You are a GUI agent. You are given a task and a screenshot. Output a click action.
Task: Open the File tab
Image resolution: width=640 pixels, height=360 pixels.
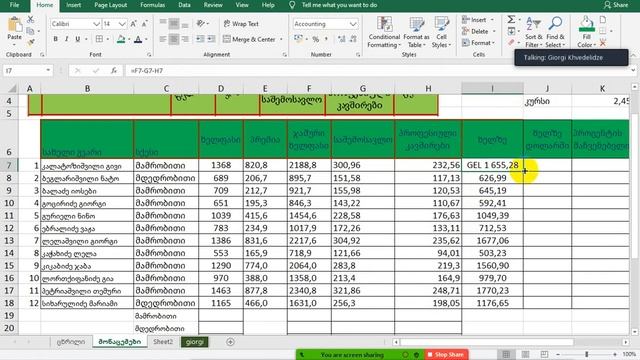(14, 5)
